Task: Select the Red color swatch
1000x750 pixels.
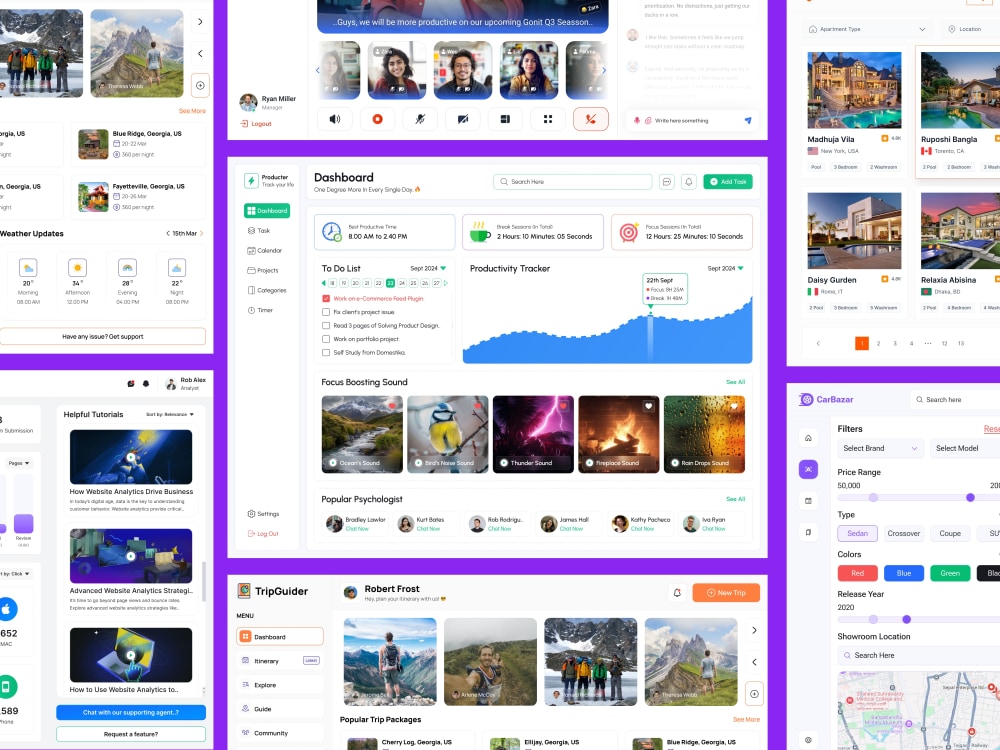Action: click(x=858, y=573)
